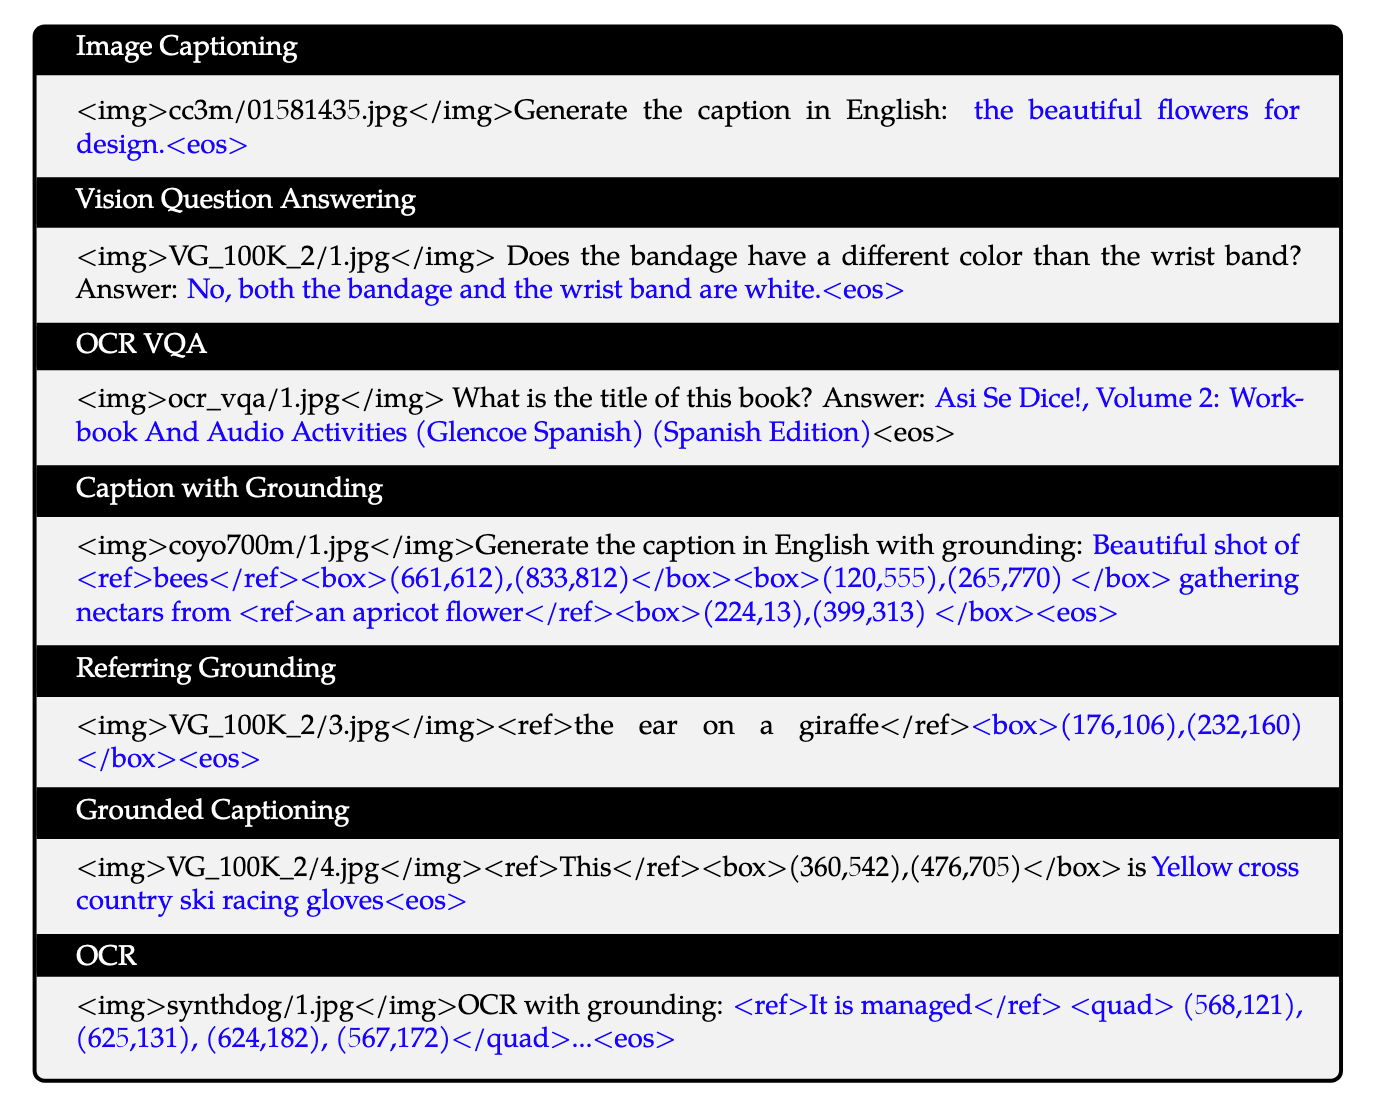This screenshot has width=1385, height=1116.
Task: Click the 'Beautiful shot of' blue text
Action: click(1196, 545)
